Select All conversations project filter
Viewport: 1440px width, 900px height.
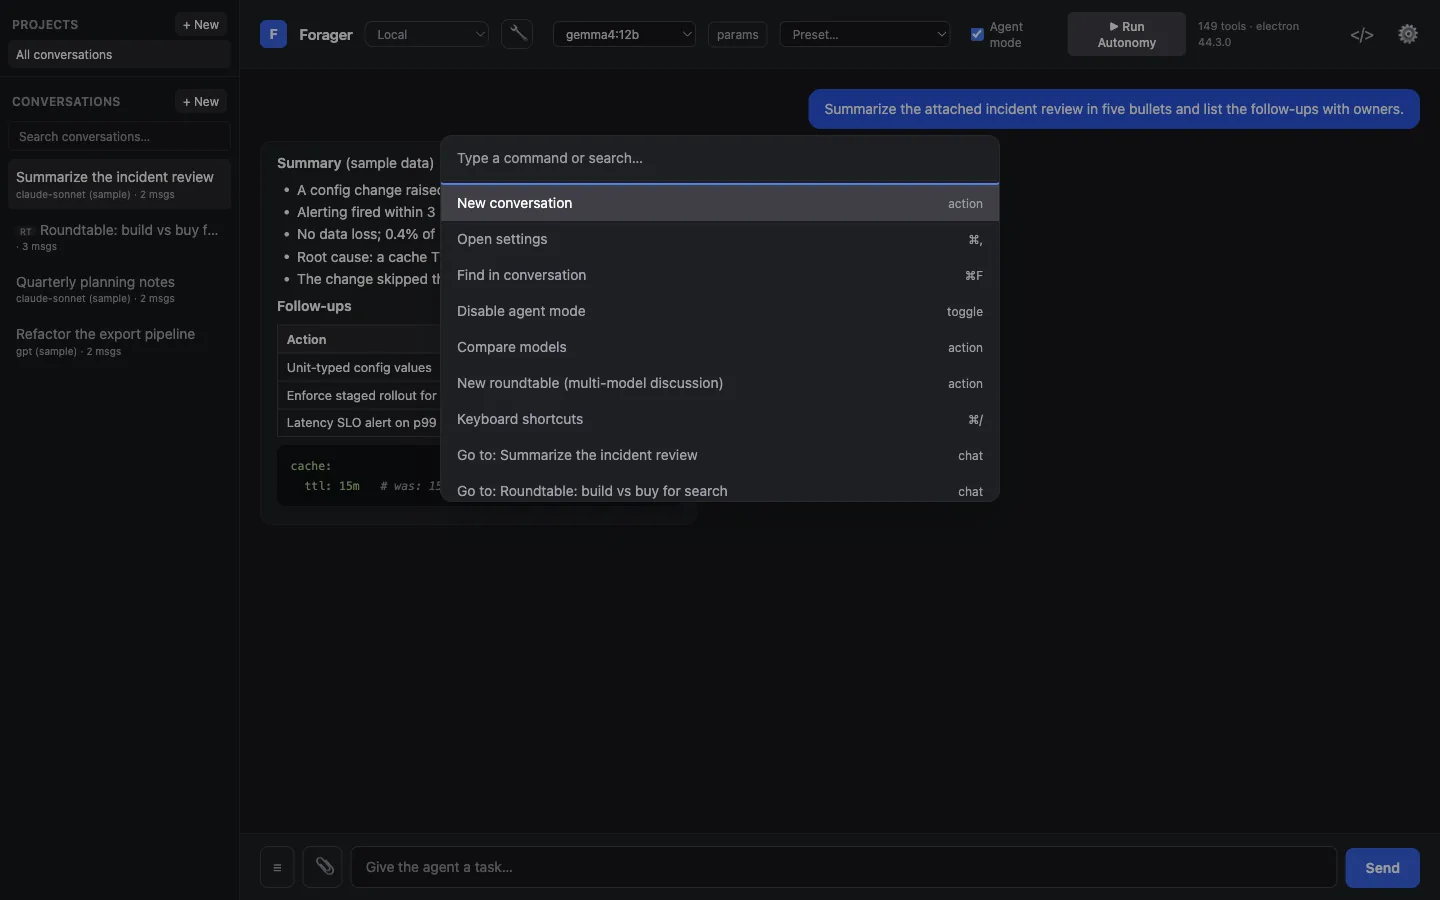coord(119,54)
